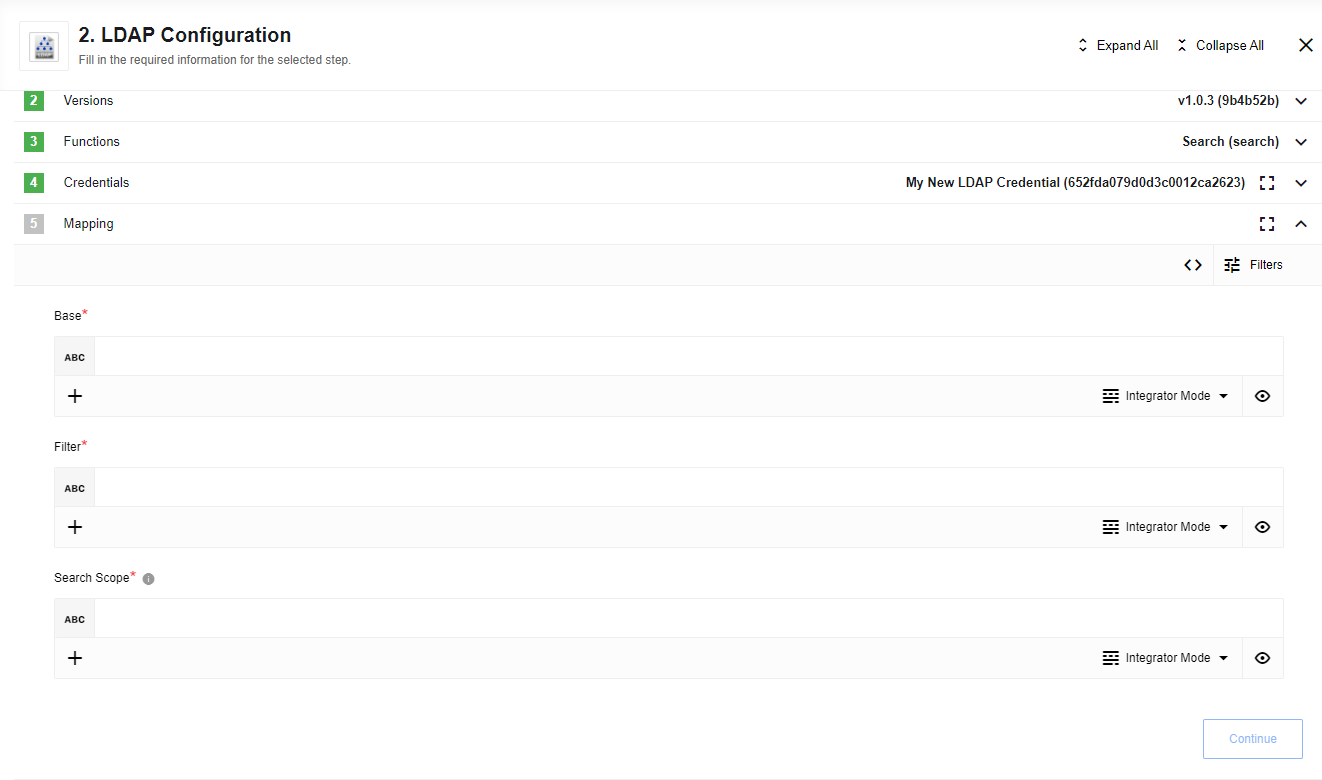Close the LDAP Configuration panel

[x=1305, y=45]
